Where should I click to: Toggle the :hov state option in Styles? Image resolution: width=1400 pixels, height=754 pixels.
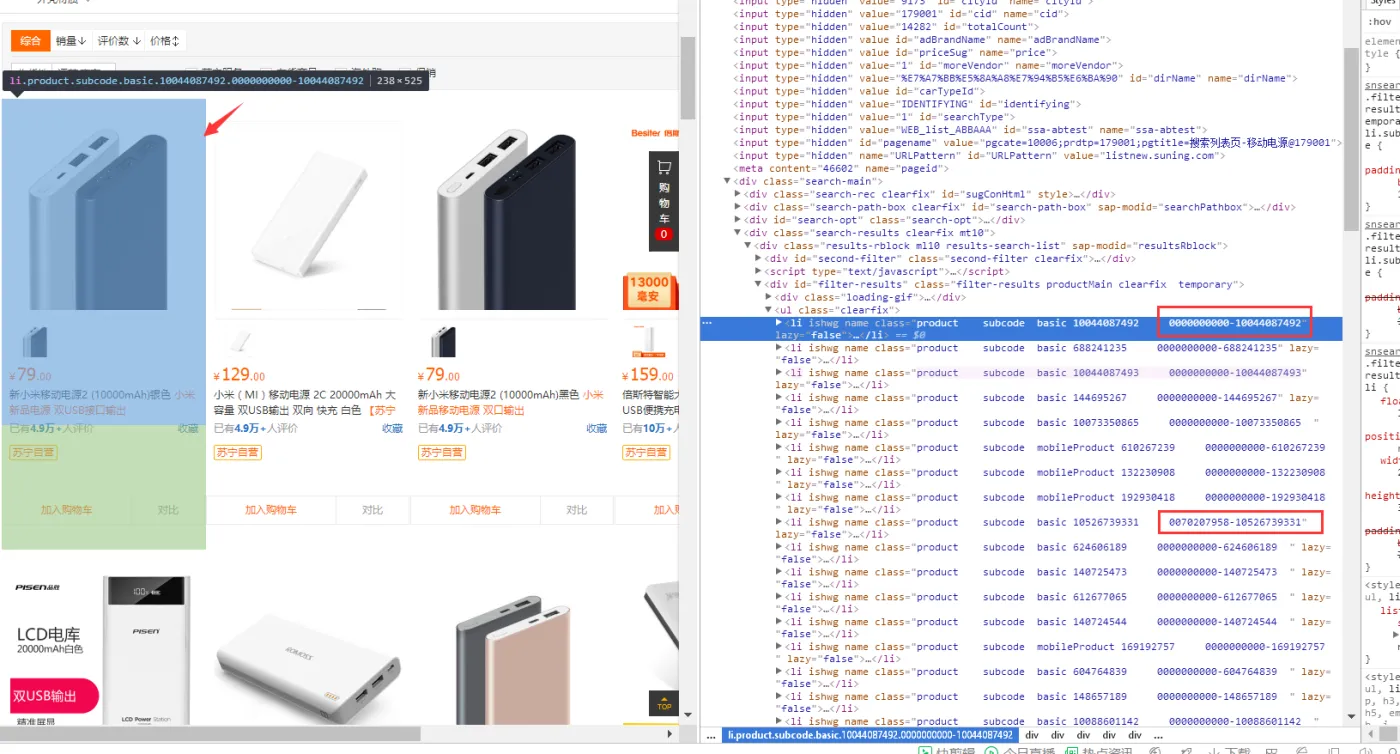1379,21
